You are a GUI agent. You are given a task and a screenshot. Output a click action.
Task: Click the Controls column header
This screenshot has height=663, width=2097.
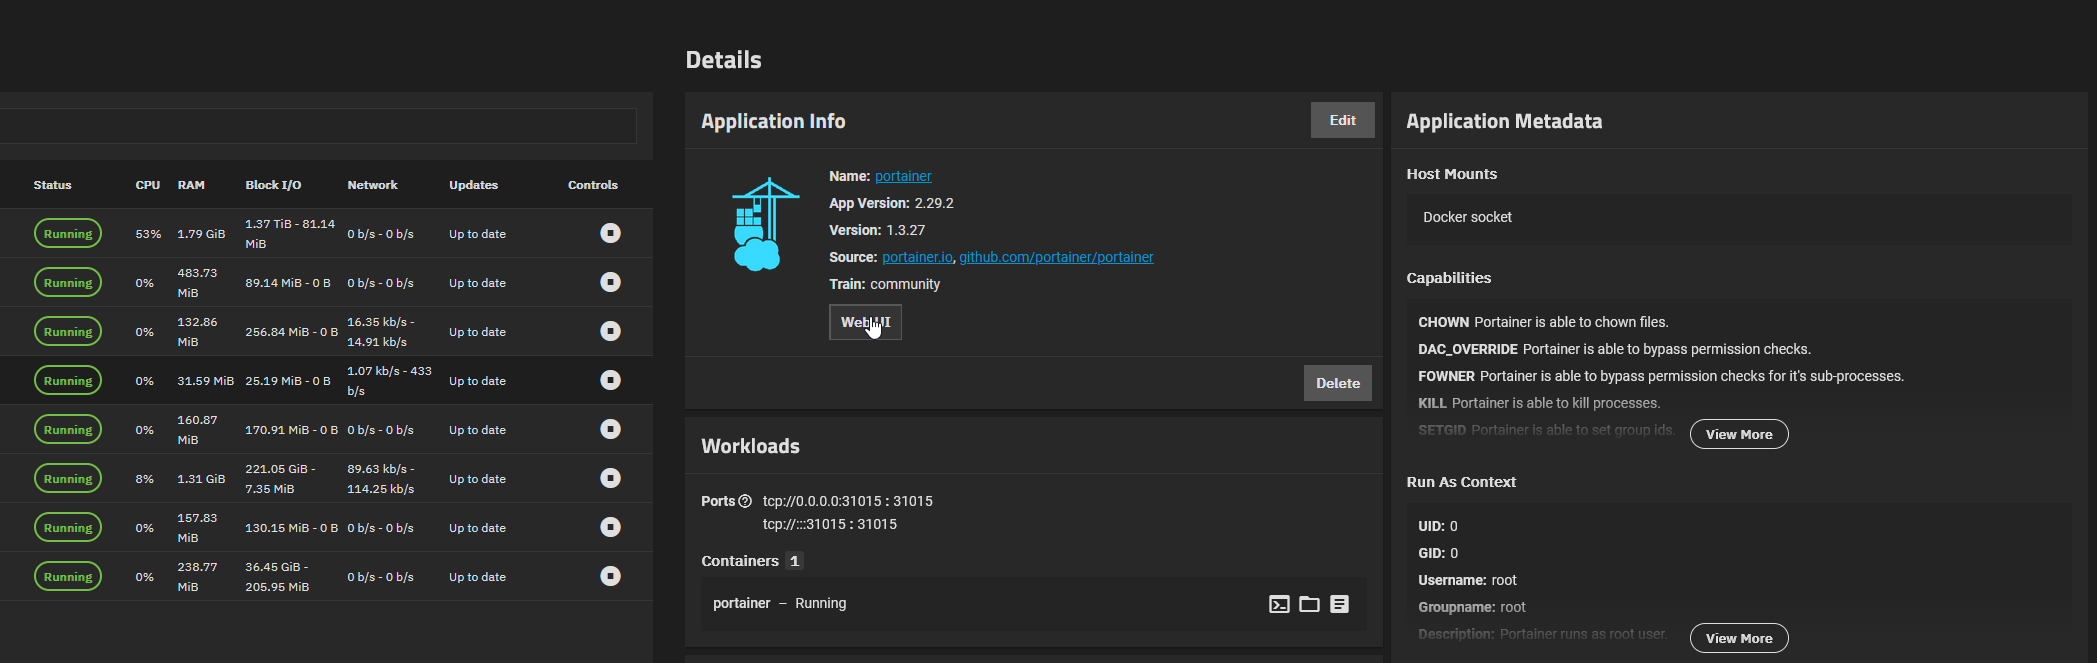(593, 185)
